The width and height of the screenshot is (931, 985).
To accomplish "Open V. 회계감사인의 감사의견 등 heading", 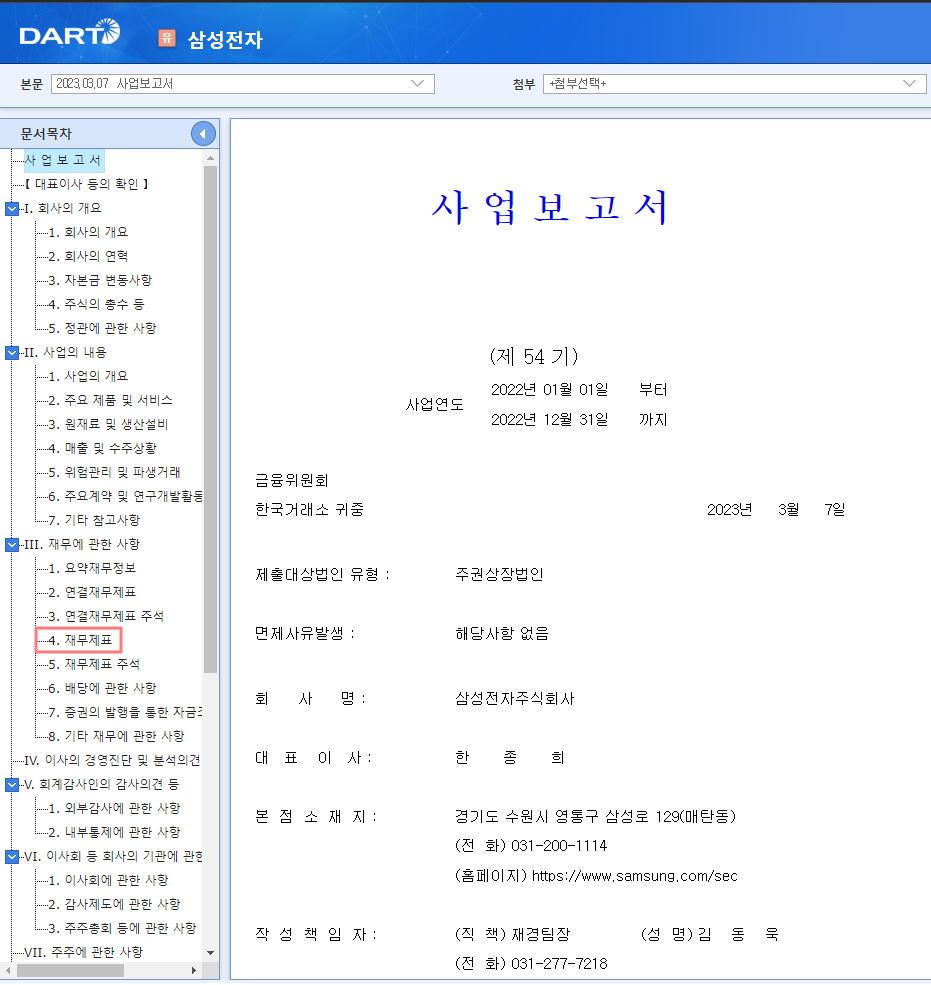I will click(x=102, y=784).
